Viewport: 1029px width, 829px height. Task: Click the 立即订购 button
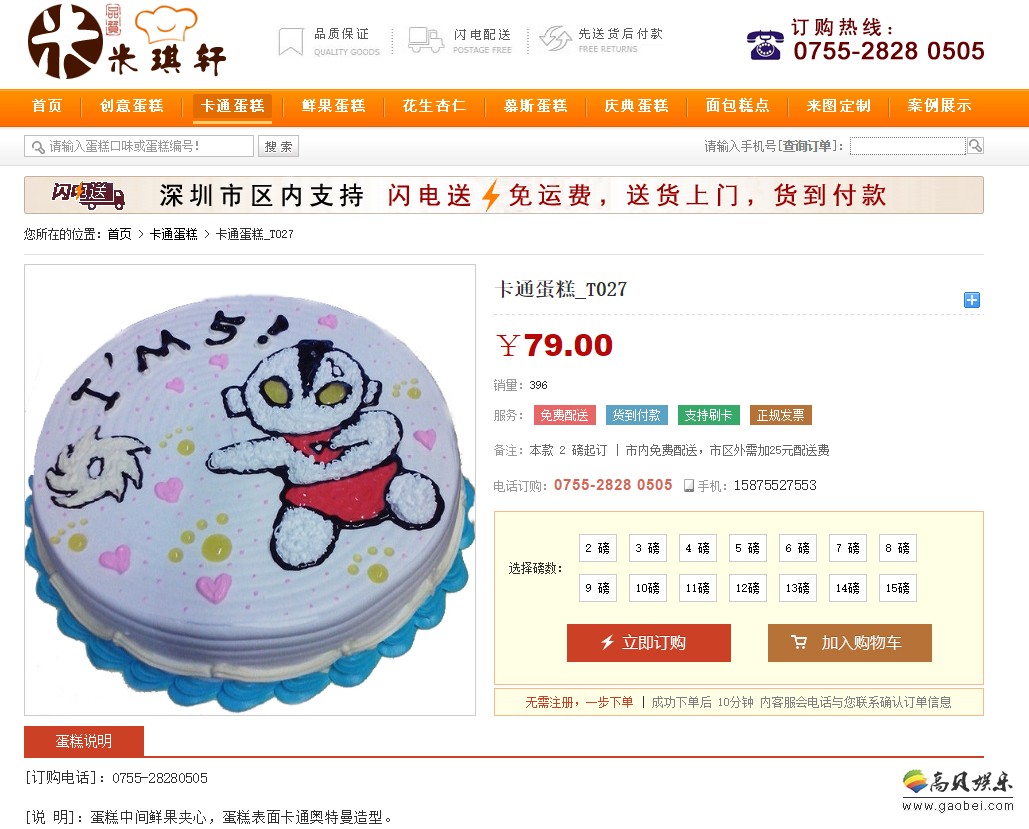649,643
